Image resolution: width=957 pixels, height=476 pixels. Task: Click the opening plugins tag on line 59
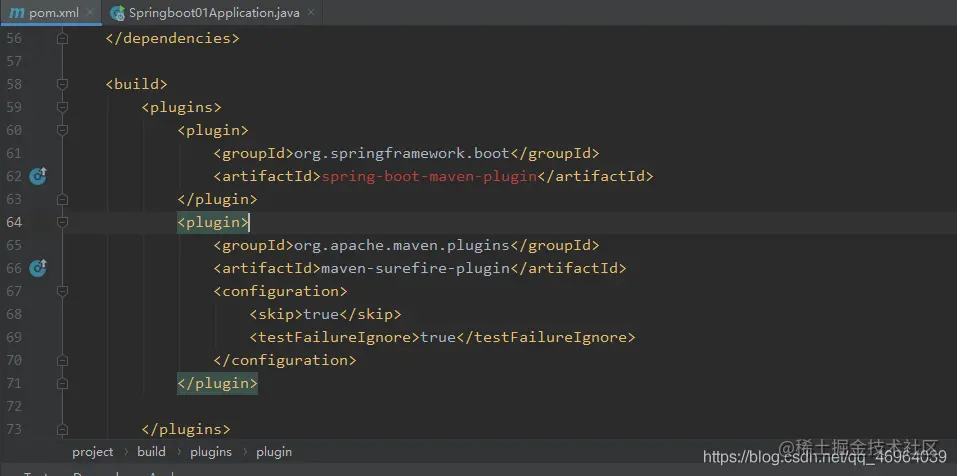(x=181, y=107)
